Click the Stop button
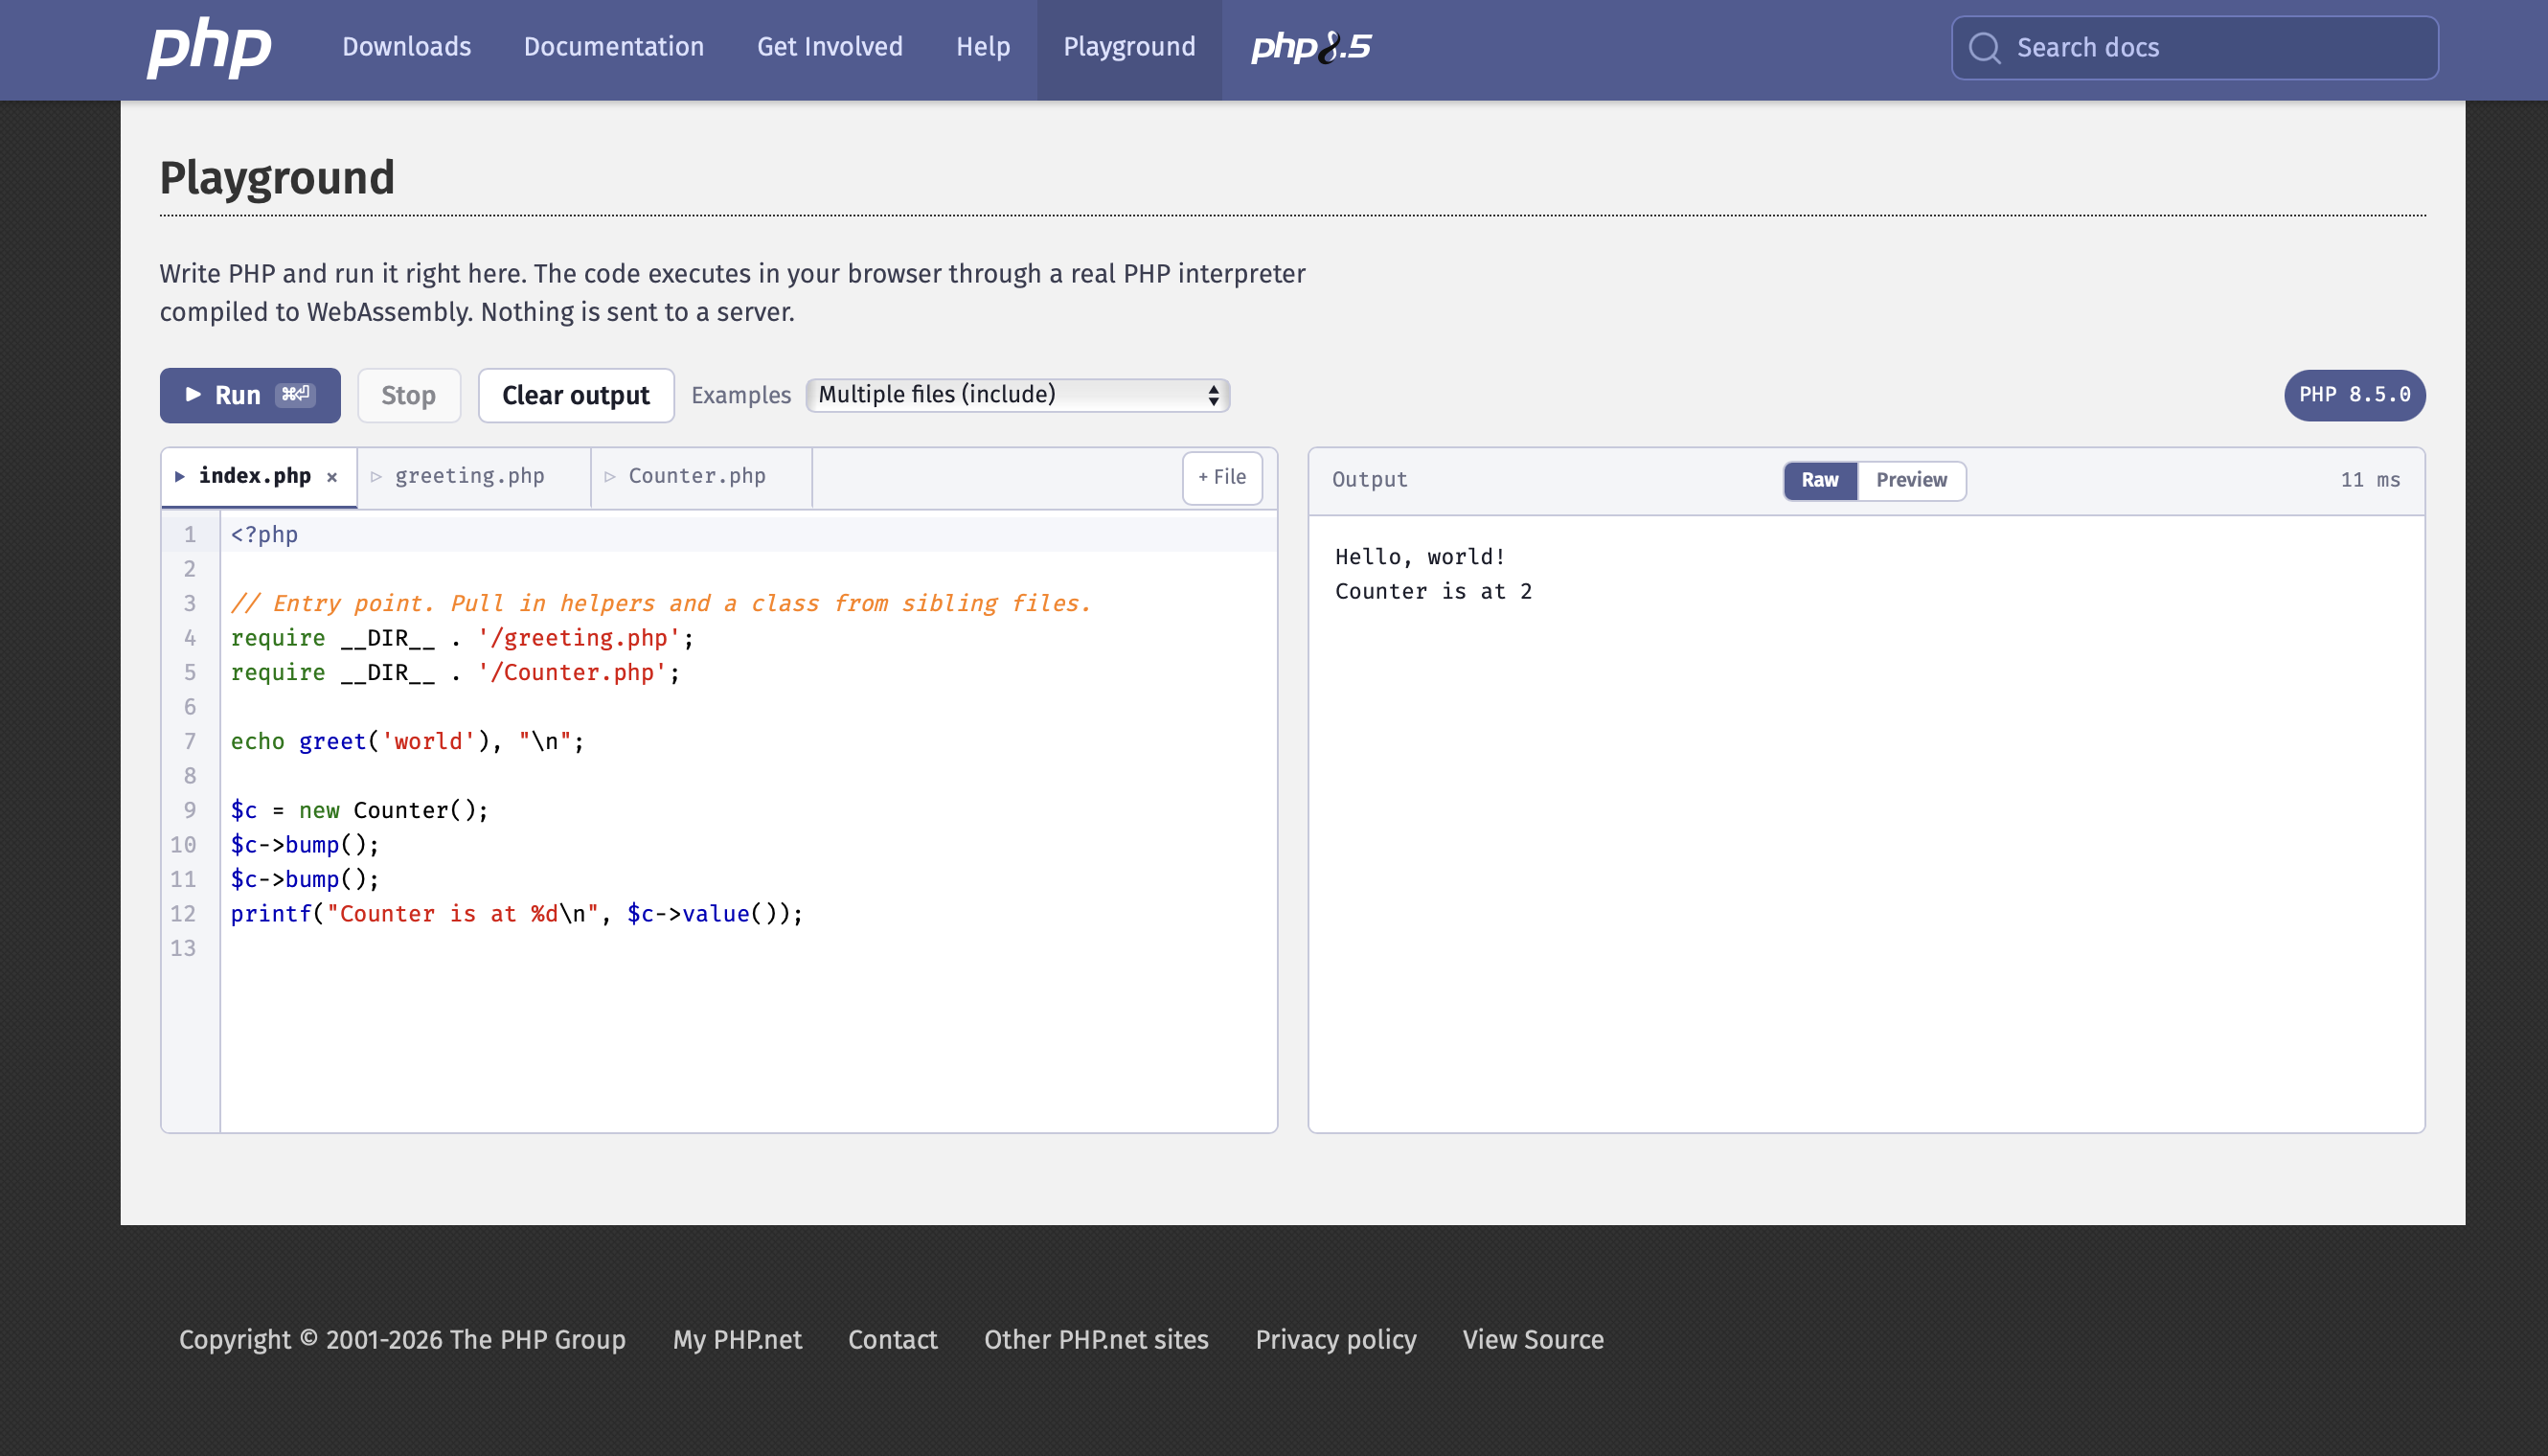 pyautogui.click(x=408, y=395)
